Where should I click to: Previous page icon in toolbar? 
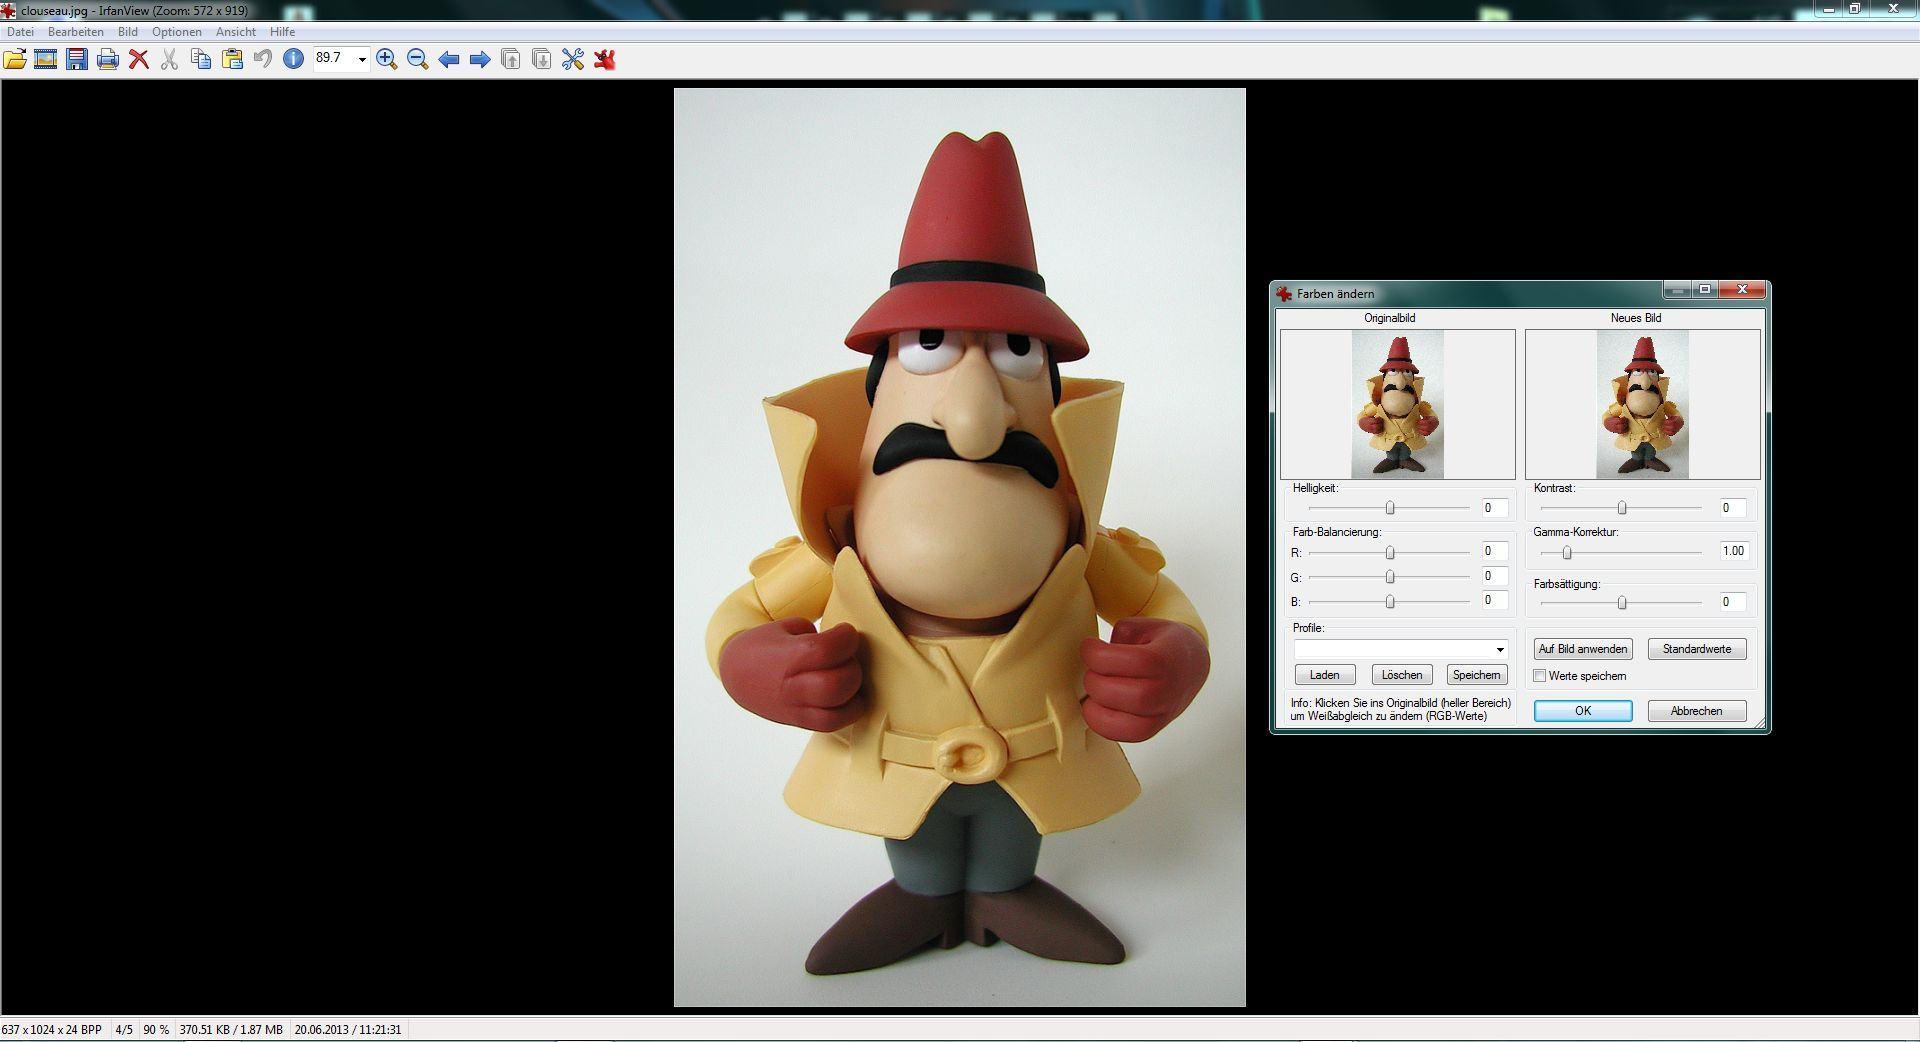point(511,60)
